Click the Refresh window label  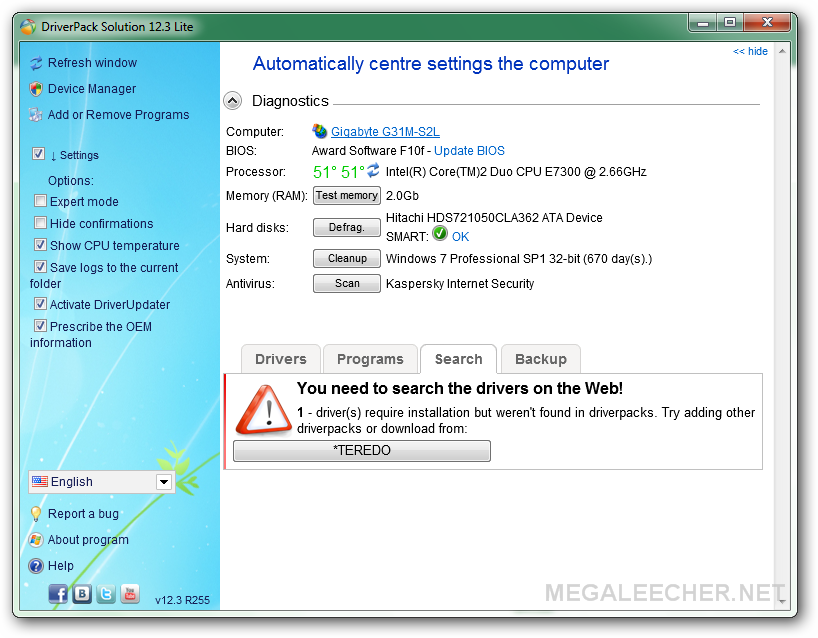(92, 63)
